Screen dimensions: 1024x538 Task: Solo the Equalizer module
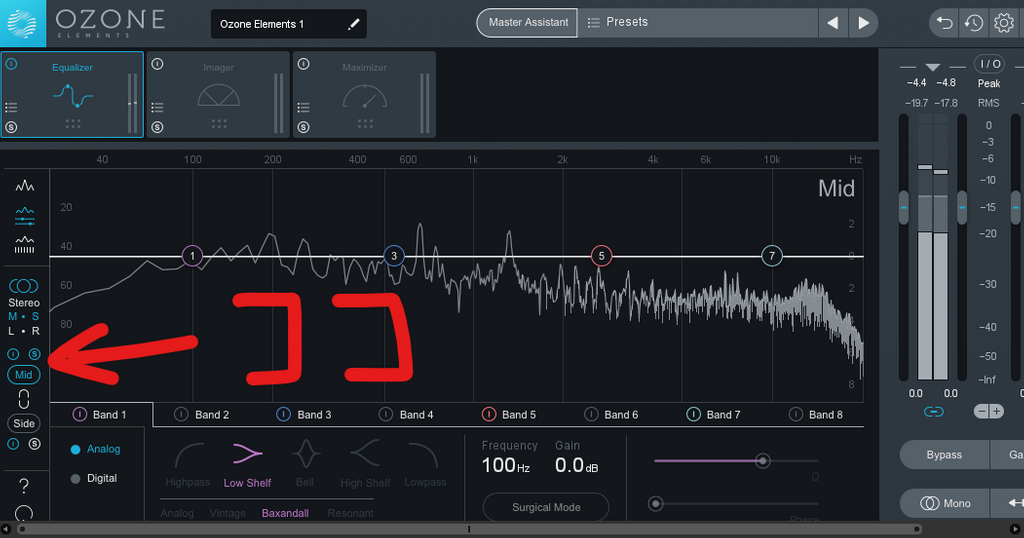11,127
